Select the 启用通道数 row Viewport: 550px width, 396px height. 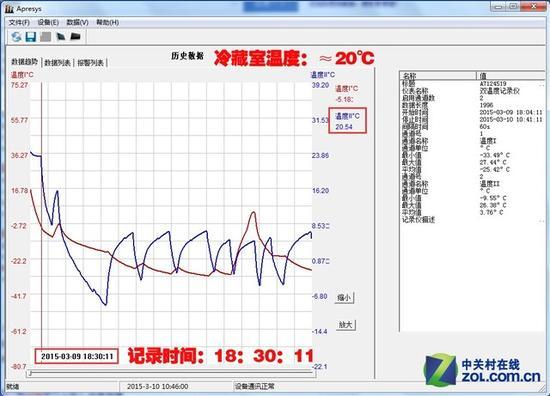(x=472, y=98)
